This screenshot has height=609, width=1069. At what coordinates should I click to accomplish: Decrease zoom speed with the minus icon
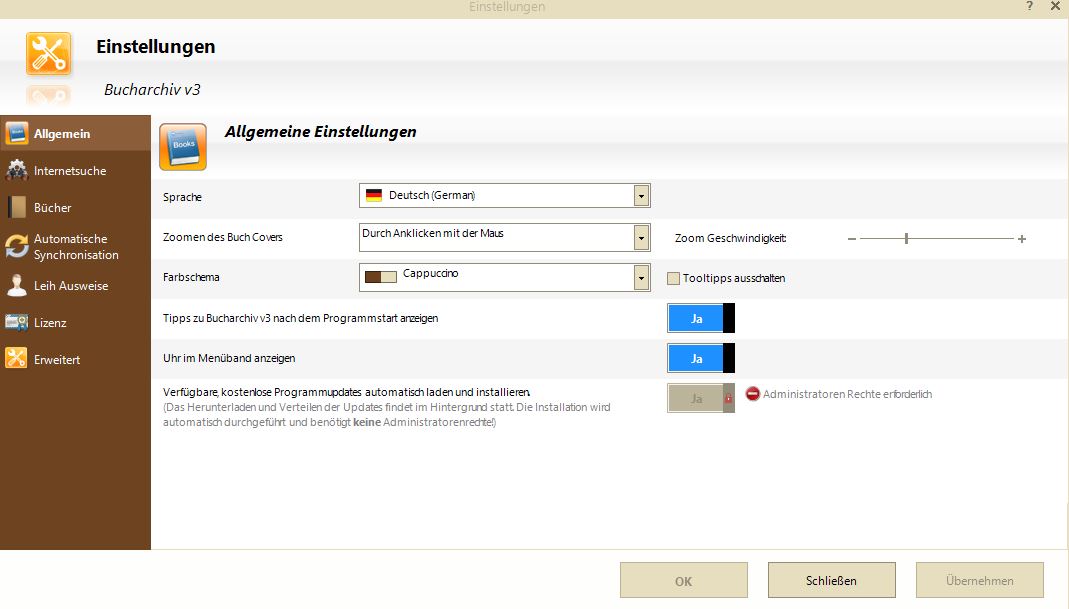pos(852,239)
